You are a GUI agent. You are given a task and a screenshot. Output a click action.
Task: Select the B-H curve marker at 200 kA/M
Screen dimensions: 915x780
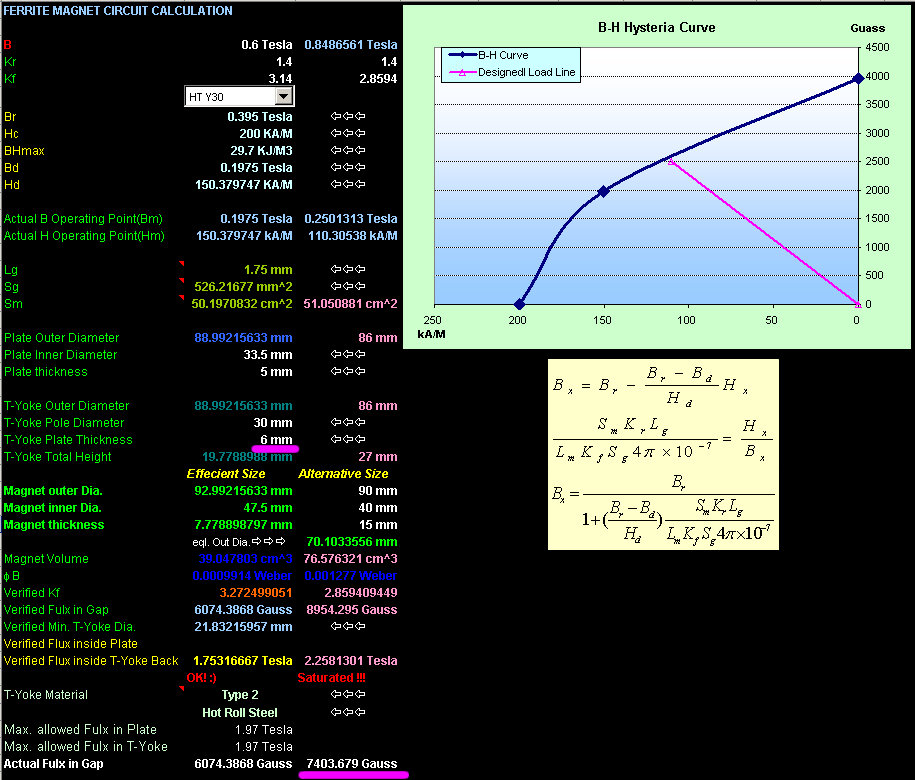click(518, 304)
